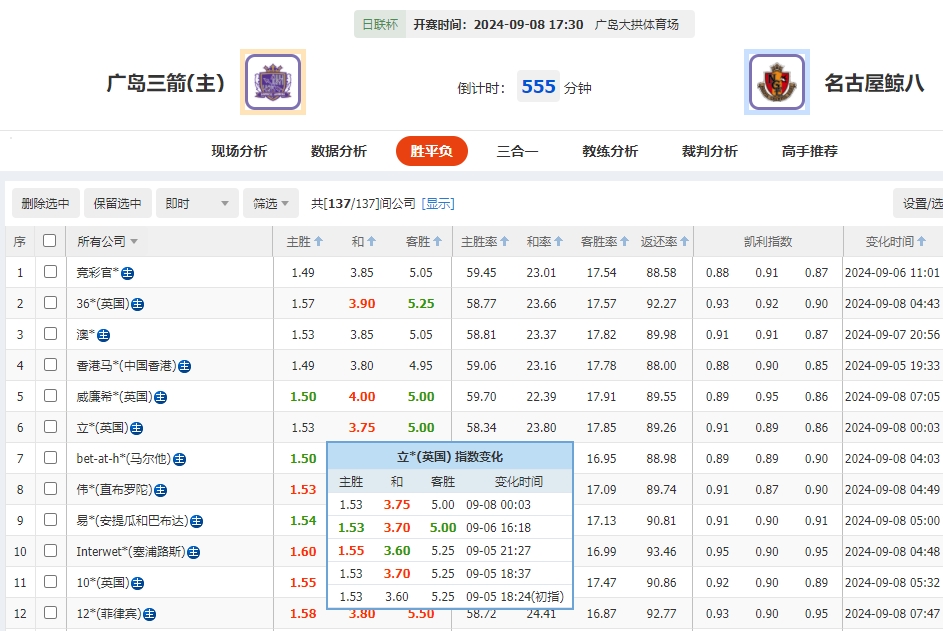Click the sort arrow next to 客胜率 header
This screenshot has width=943, height=631.
pos(626,241)
